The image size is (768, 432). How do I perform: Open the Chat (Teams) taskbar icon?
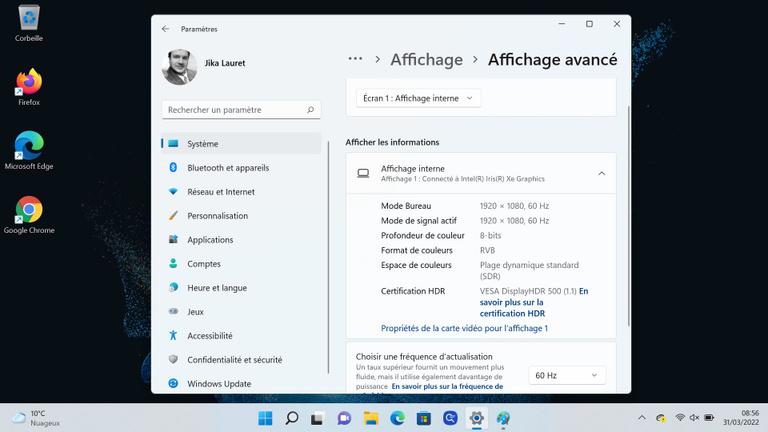(344, 418)
